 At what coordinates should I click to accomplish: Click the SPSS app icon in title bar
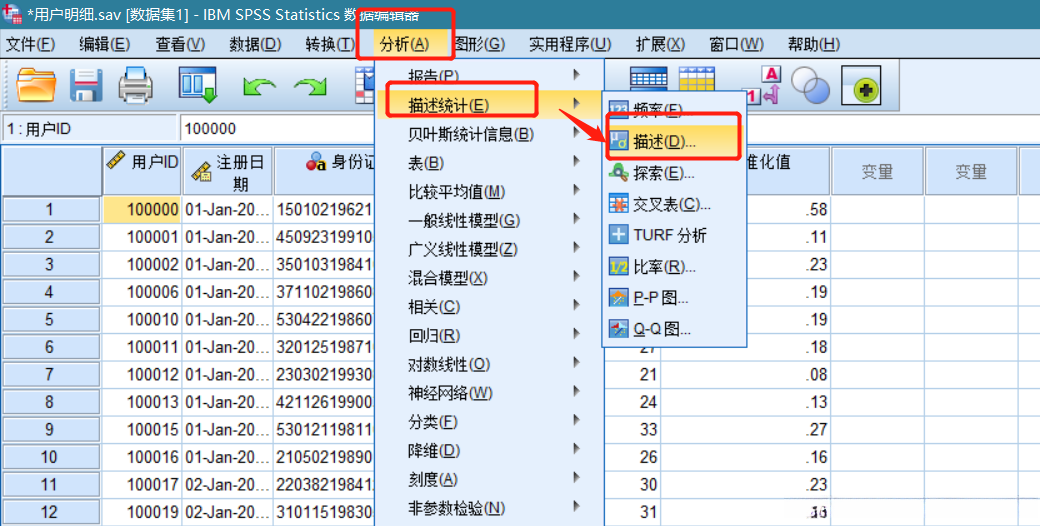pos(13,14)
